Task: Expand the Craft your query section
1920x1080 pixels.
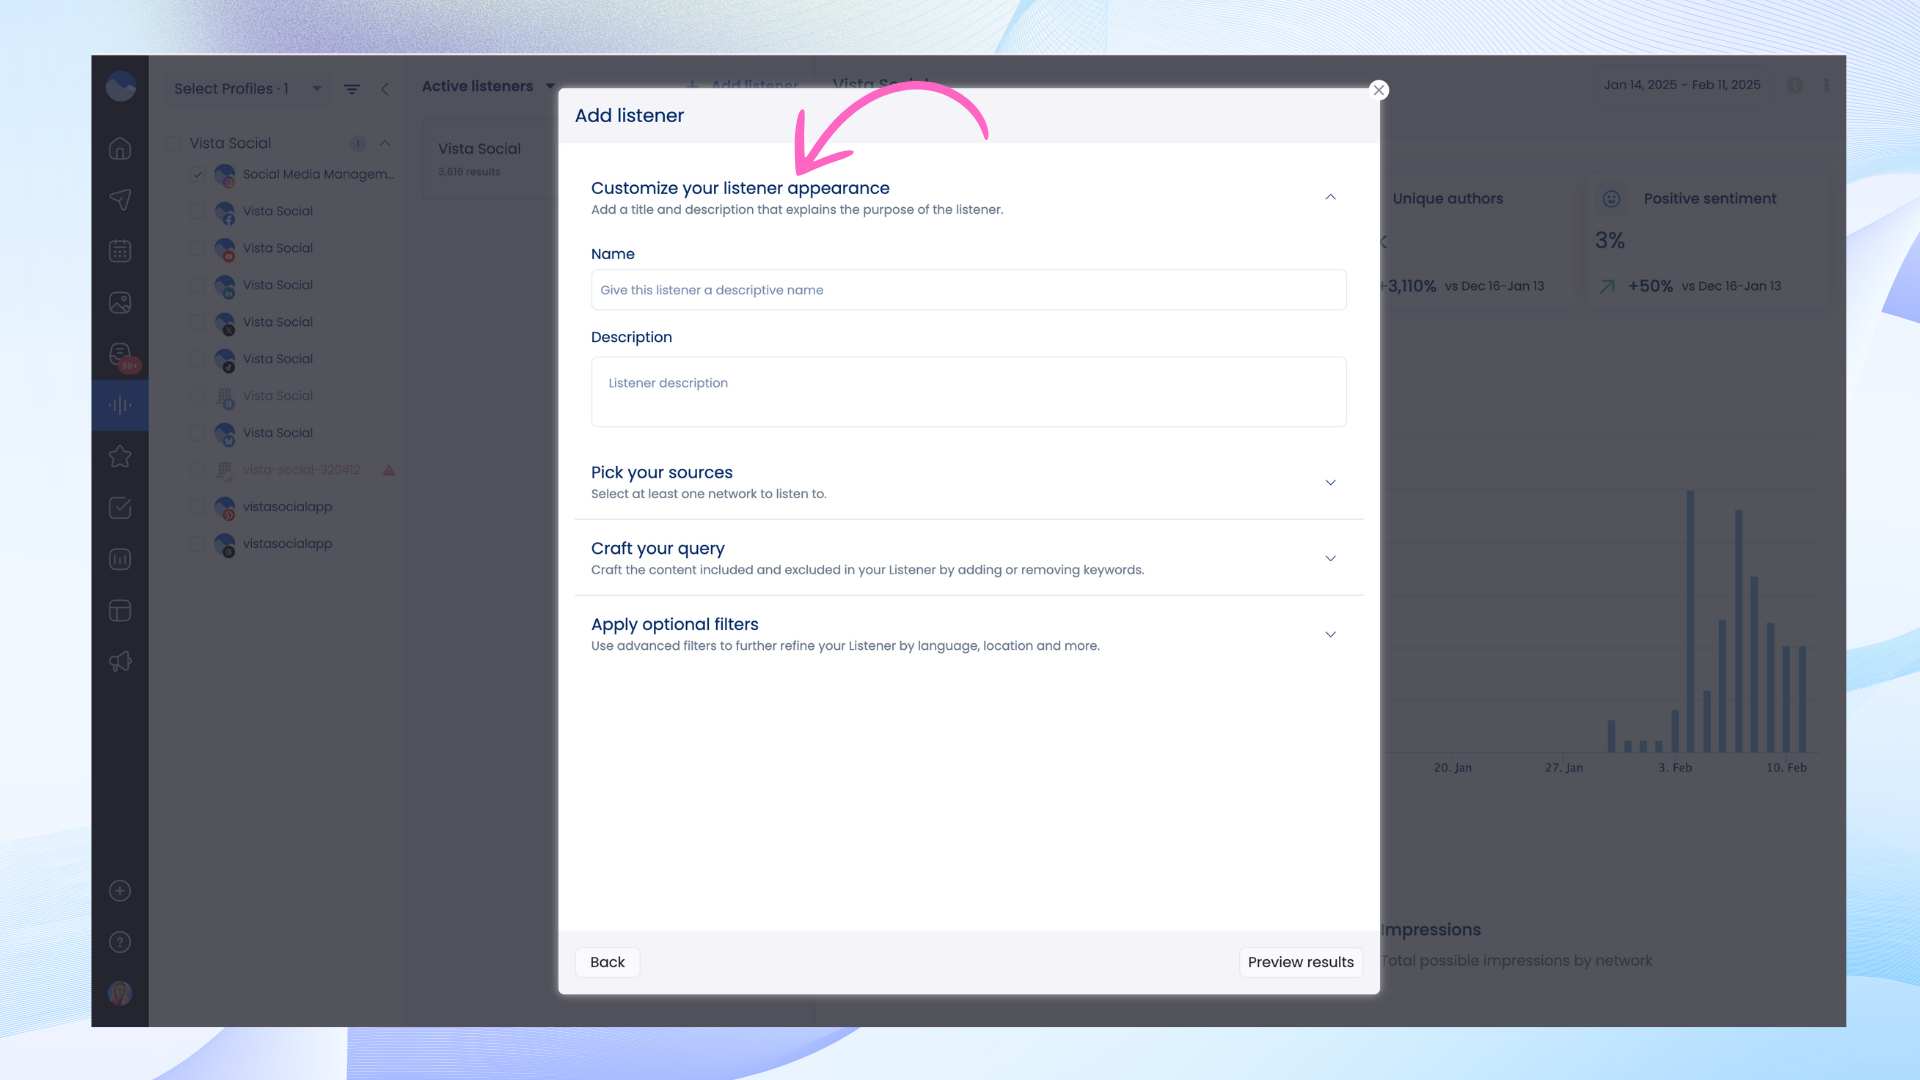Action: pyautogui.click(x=1330, y=559)
